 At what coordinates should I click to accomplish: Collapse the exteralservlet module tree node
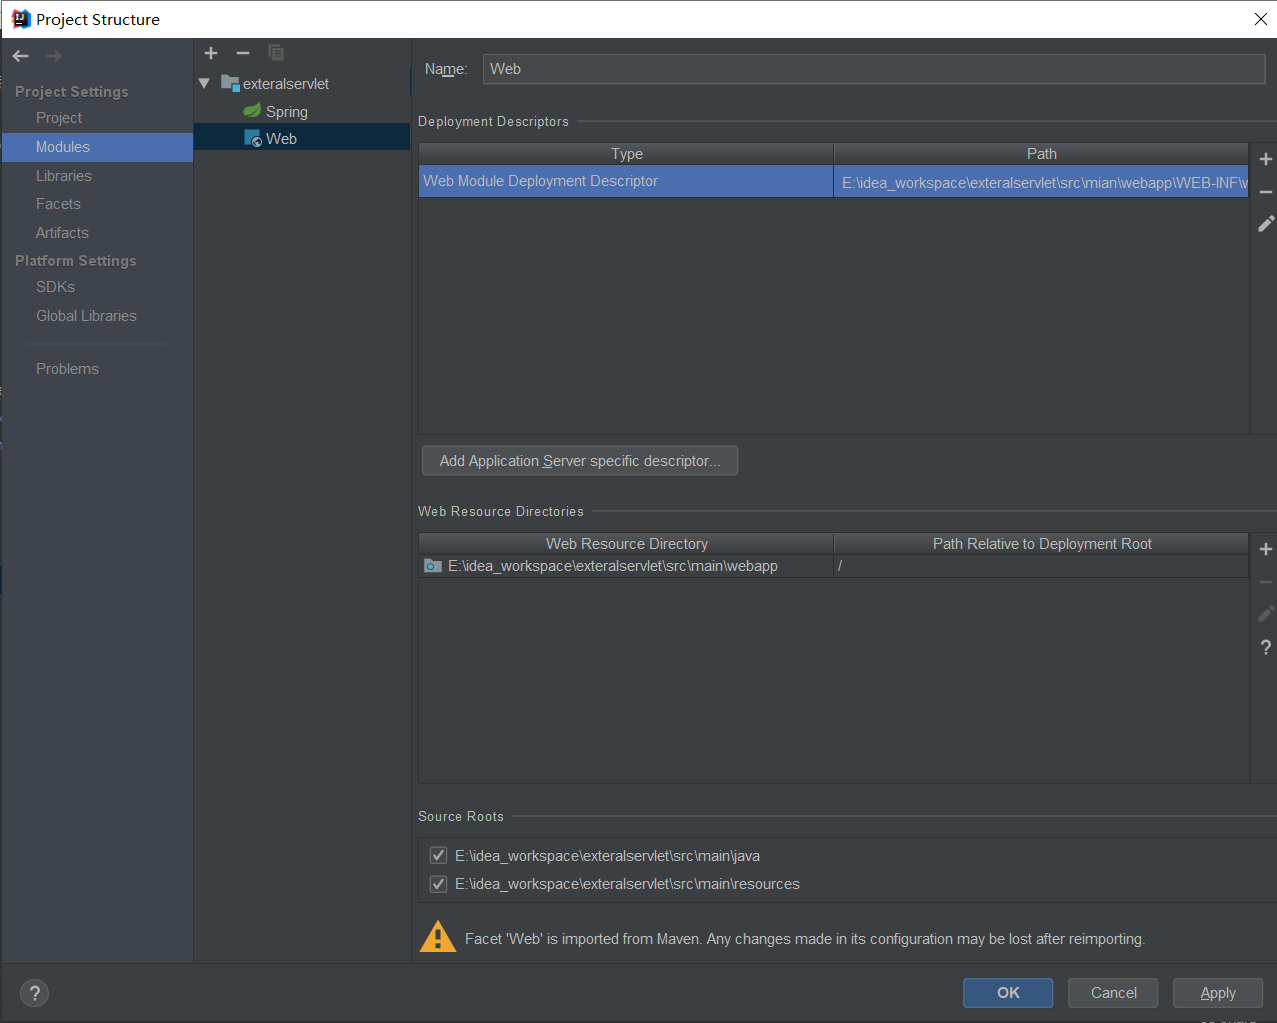(205, 83)
